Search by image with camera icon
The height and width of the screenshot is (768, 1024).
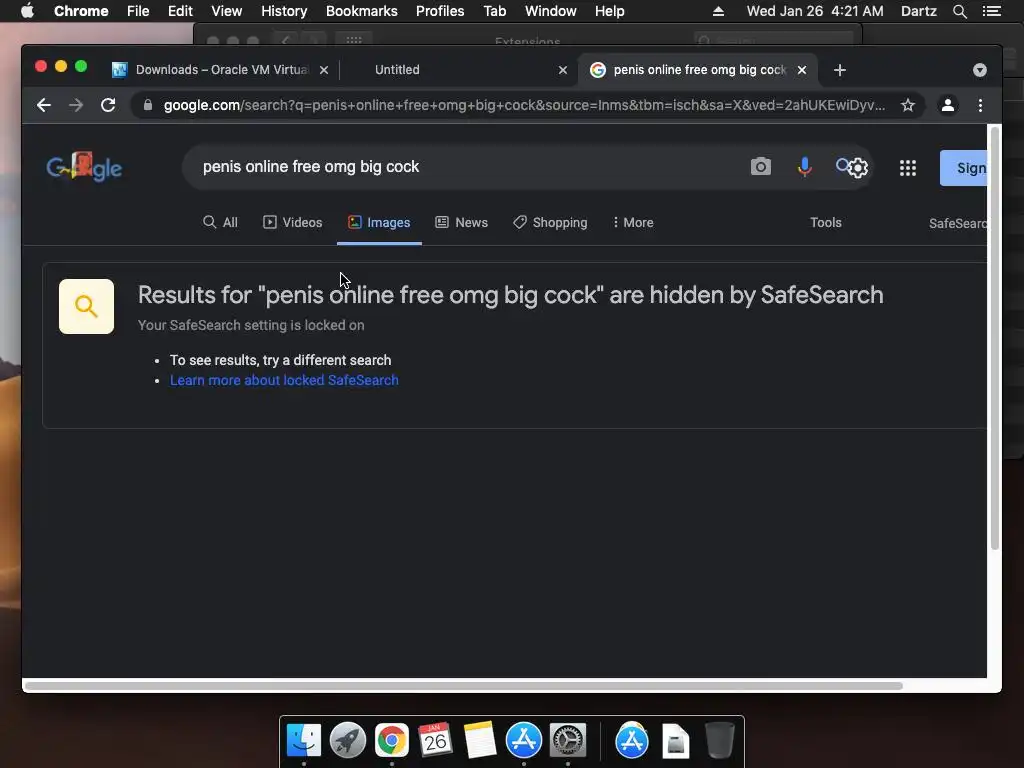[761, 167]
